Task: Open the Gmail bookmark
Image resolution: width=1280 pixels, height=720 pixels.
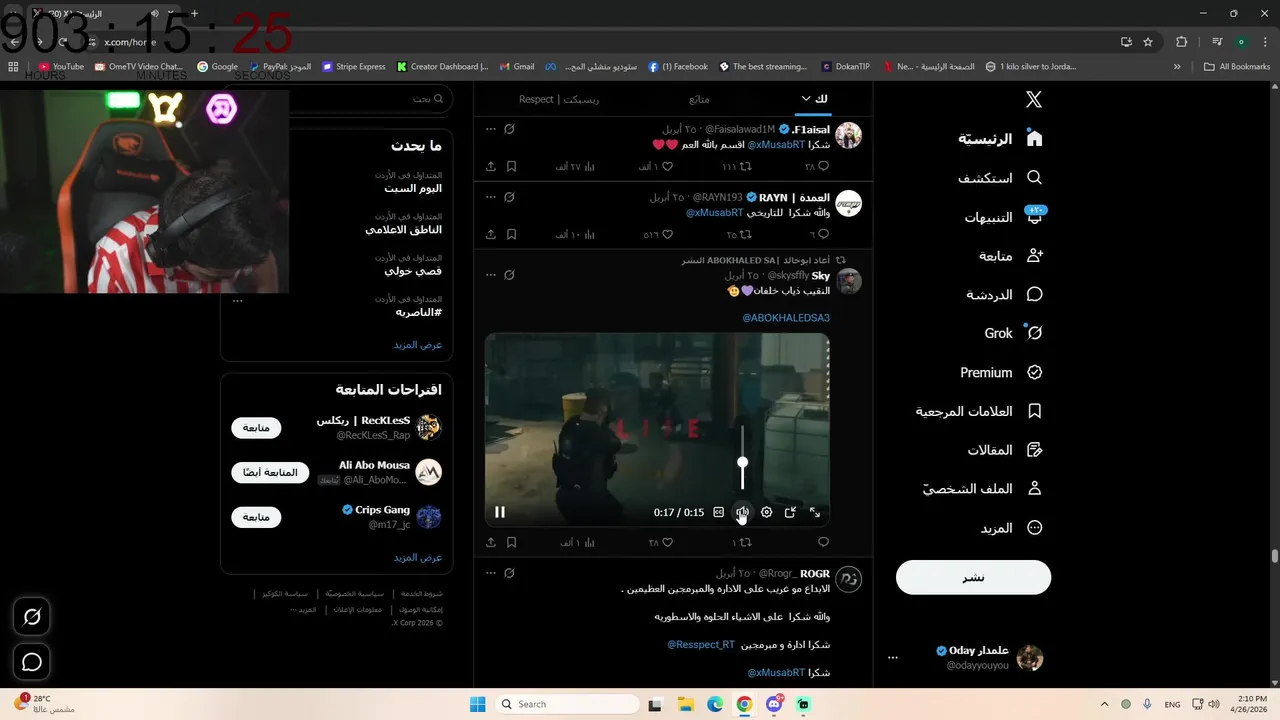Action: pos(517,67)
